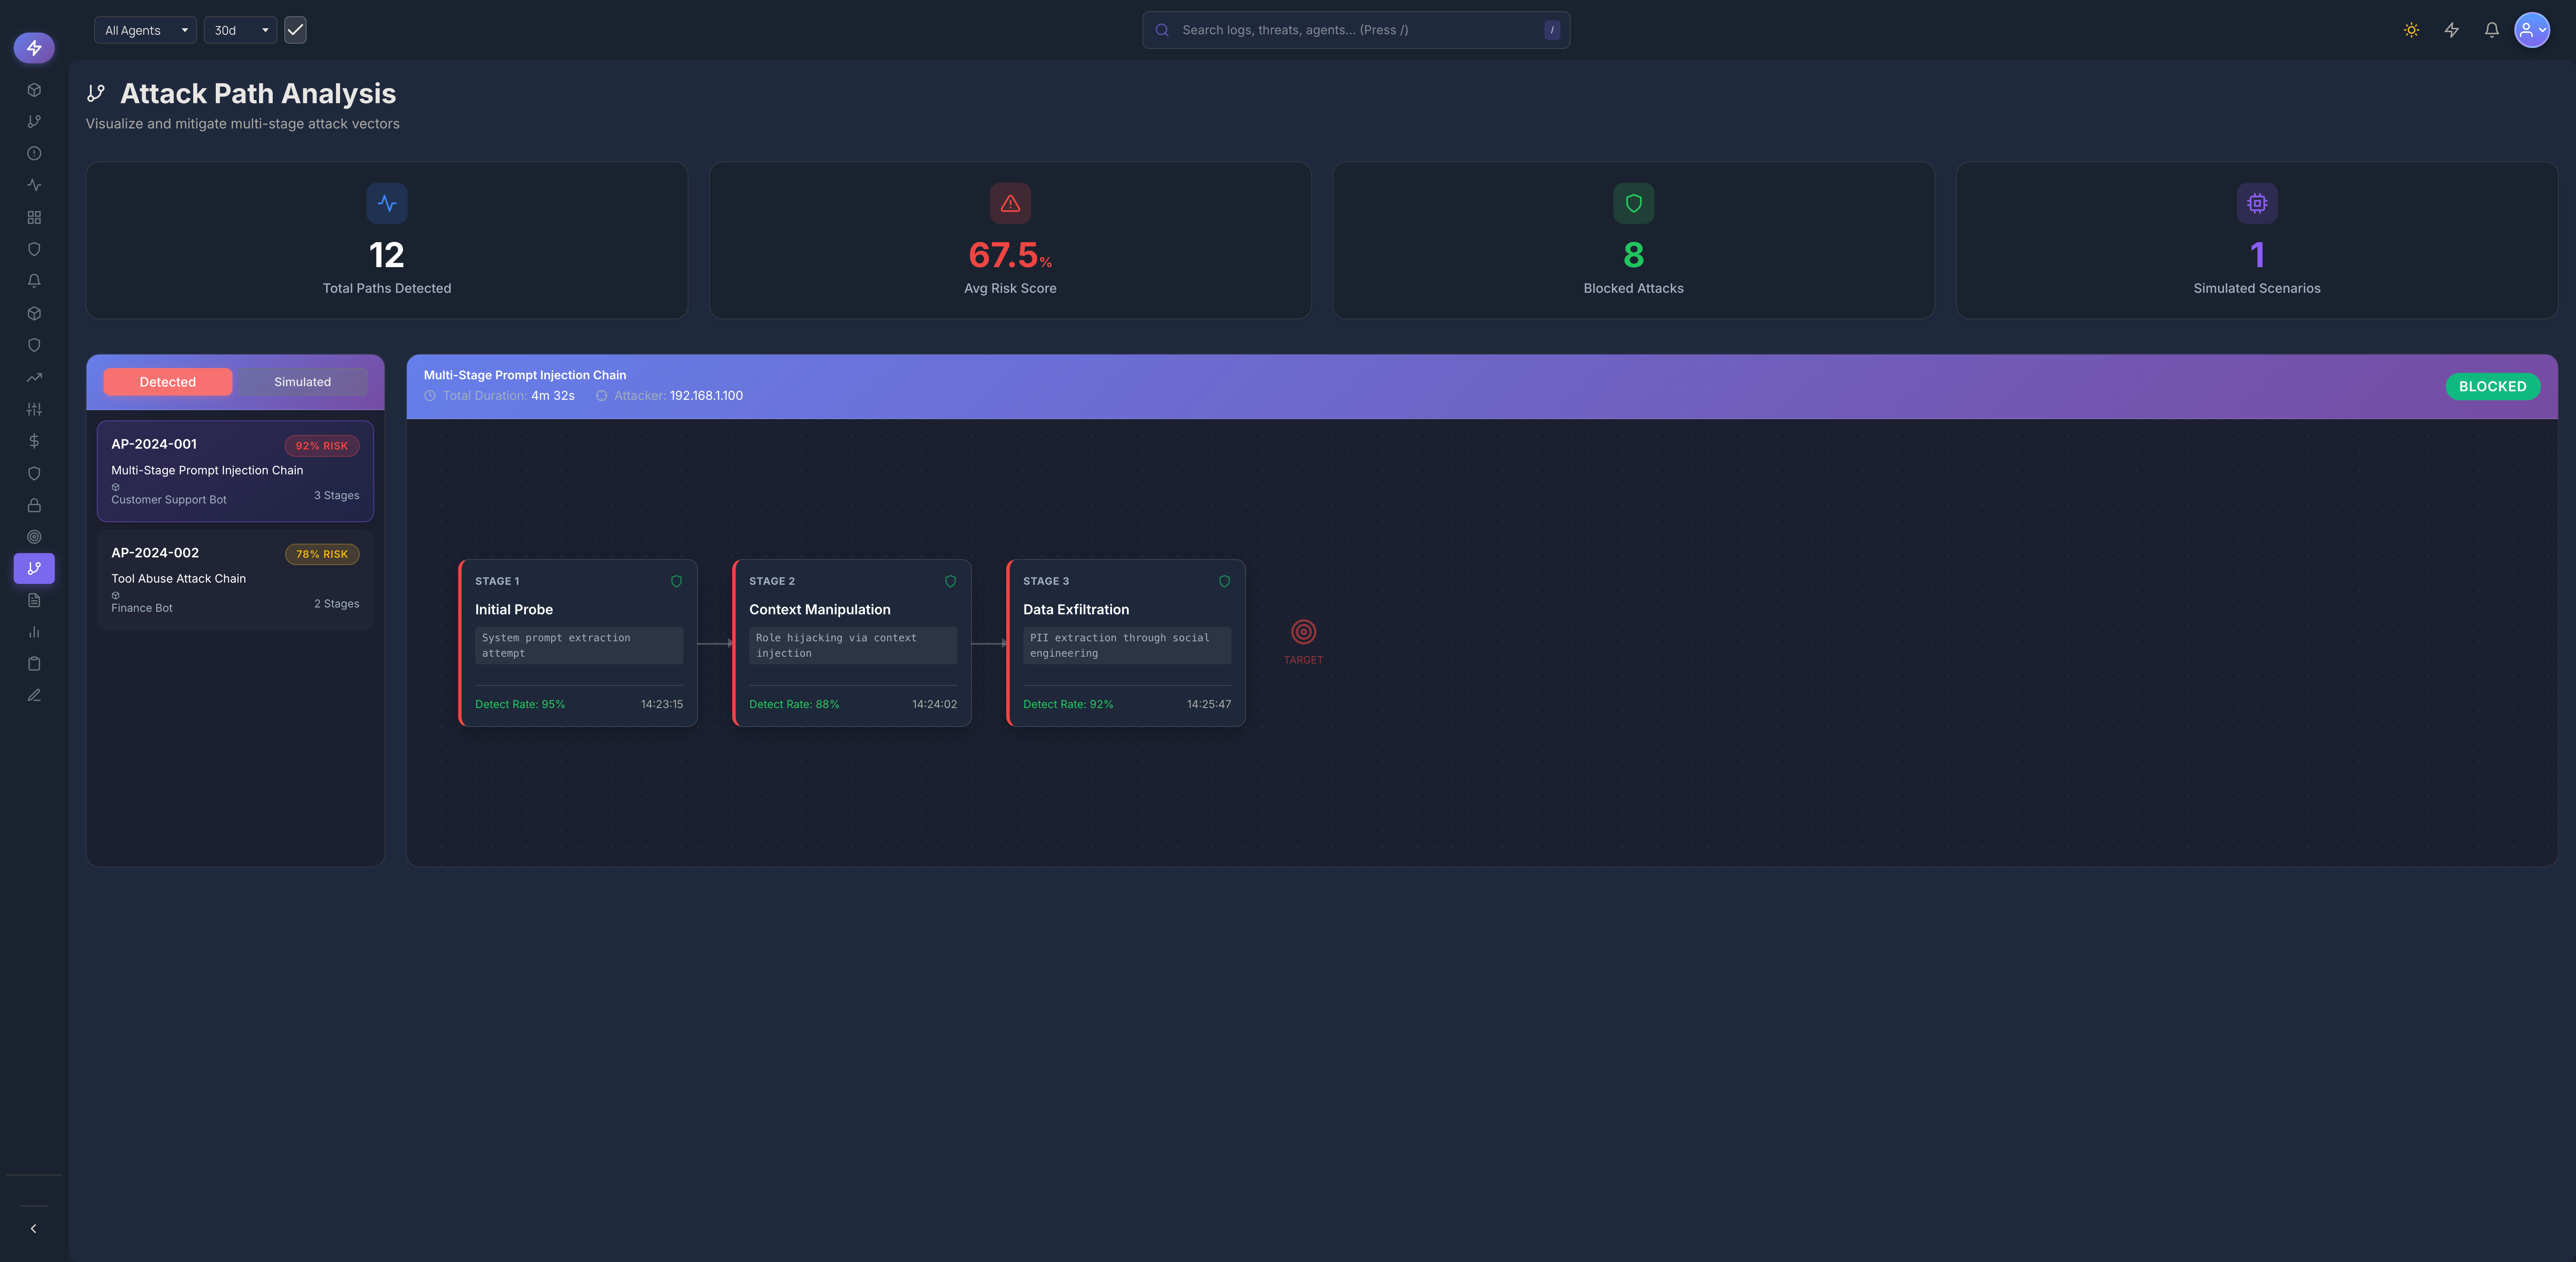Toggle the sun light-mode theme icon
Screen dimensions: 2576x1262
click(2411, 30)
